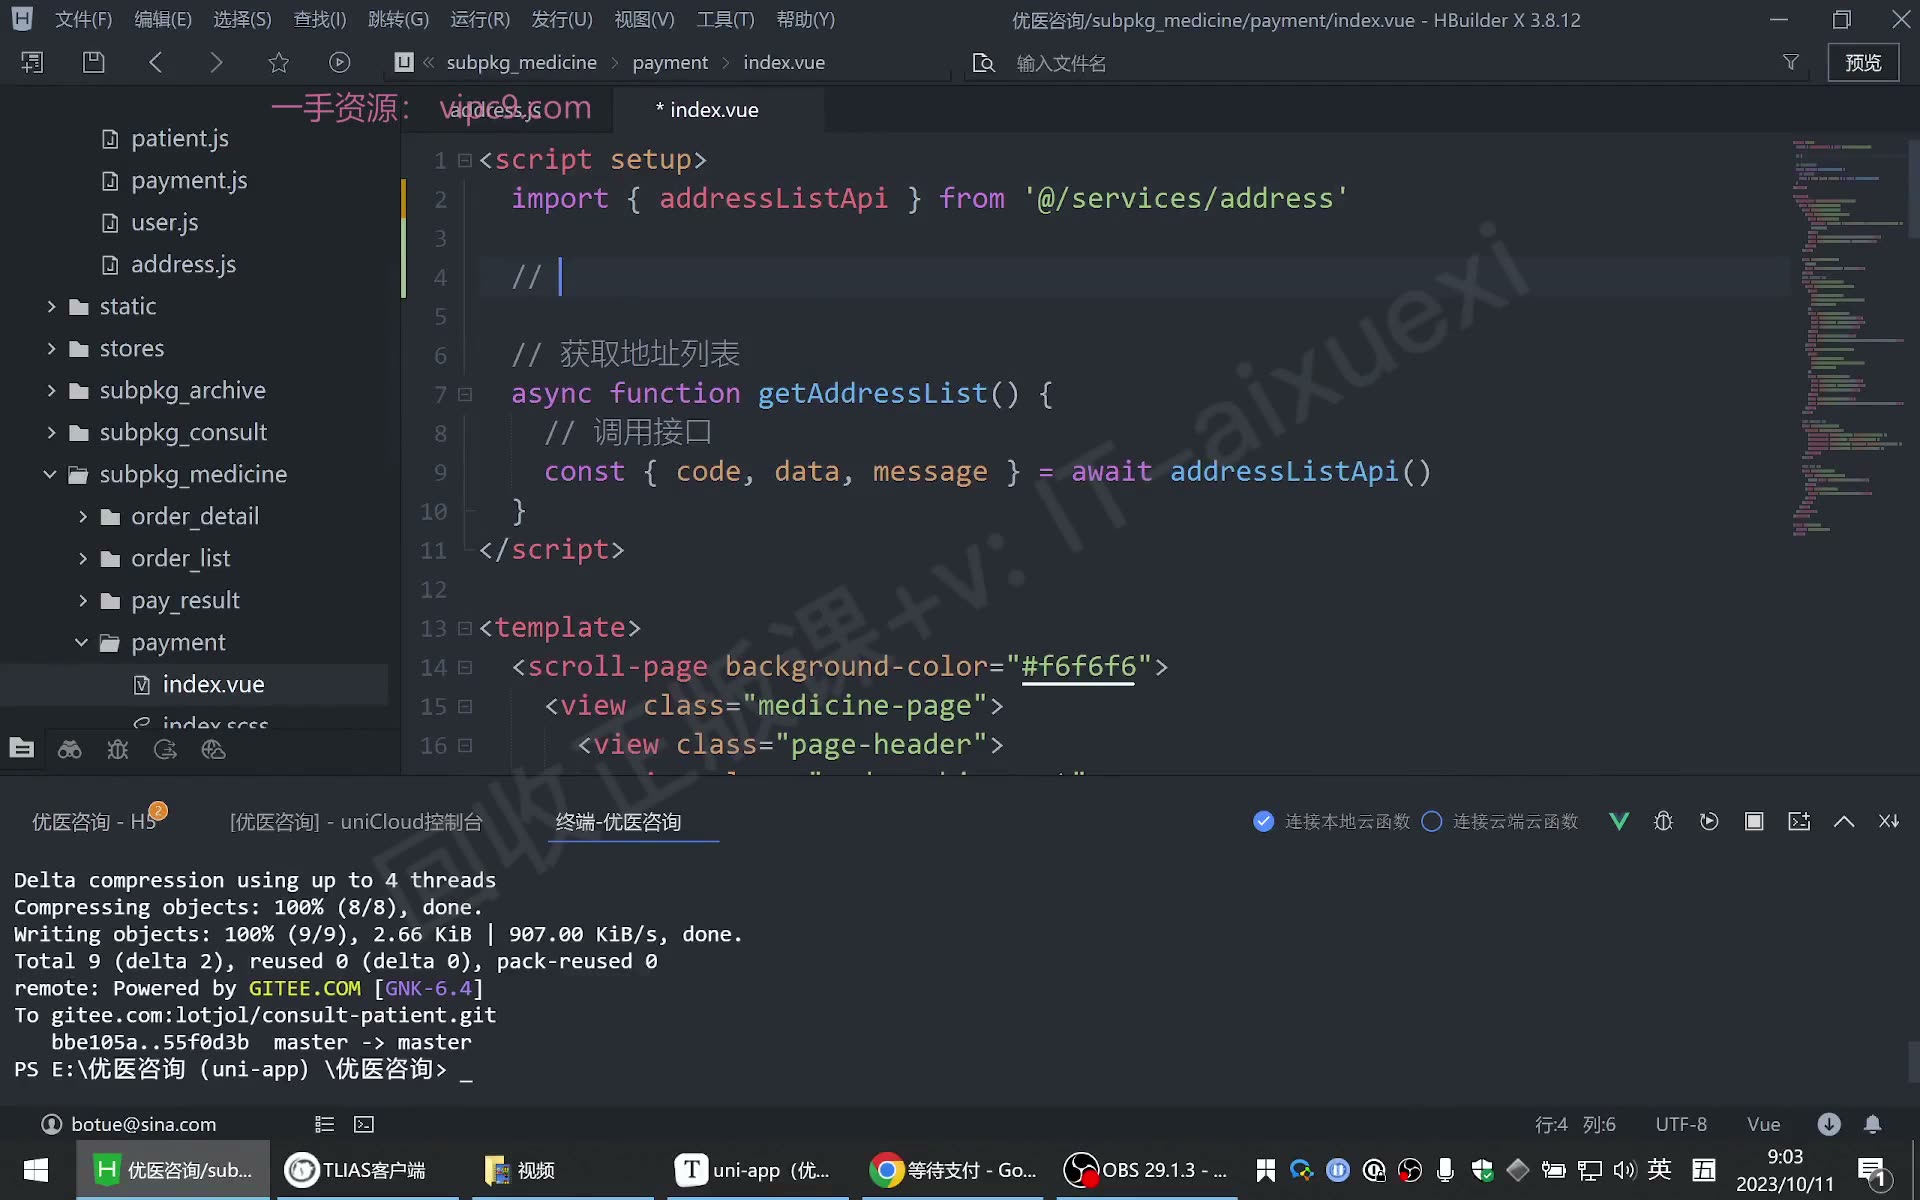
Task: Click the stop terminal square icon
Action: pos(1754,821)
